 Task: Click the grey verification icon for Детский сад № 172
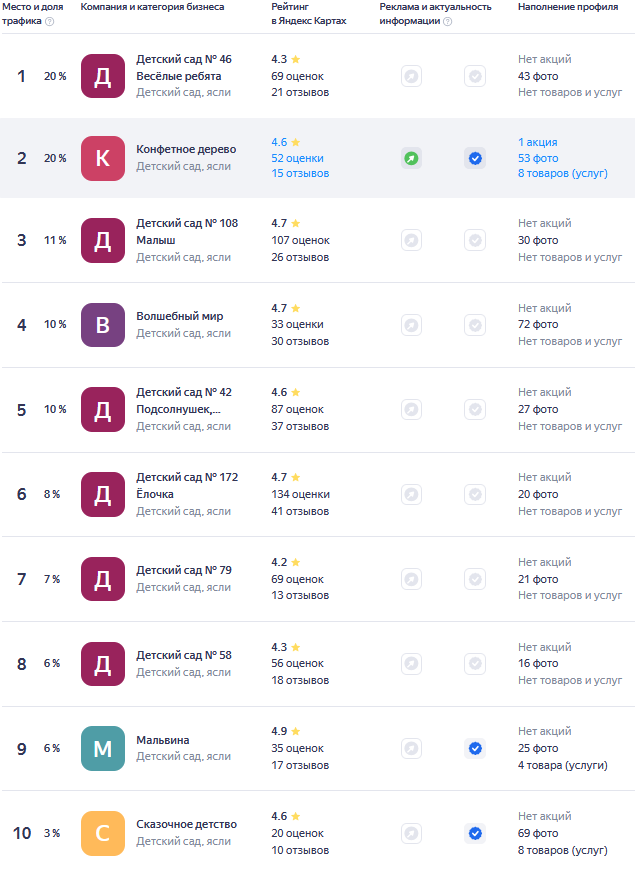click(x=475, y=494)
